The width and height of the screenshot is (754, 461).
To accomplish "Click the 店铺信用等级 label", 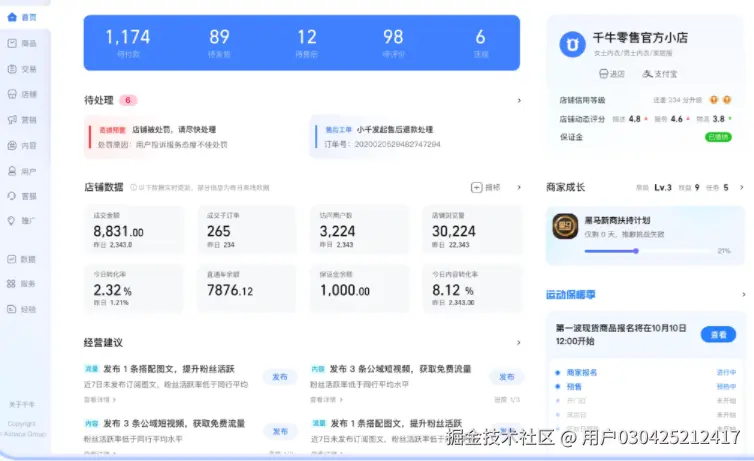I will [582, 100].
